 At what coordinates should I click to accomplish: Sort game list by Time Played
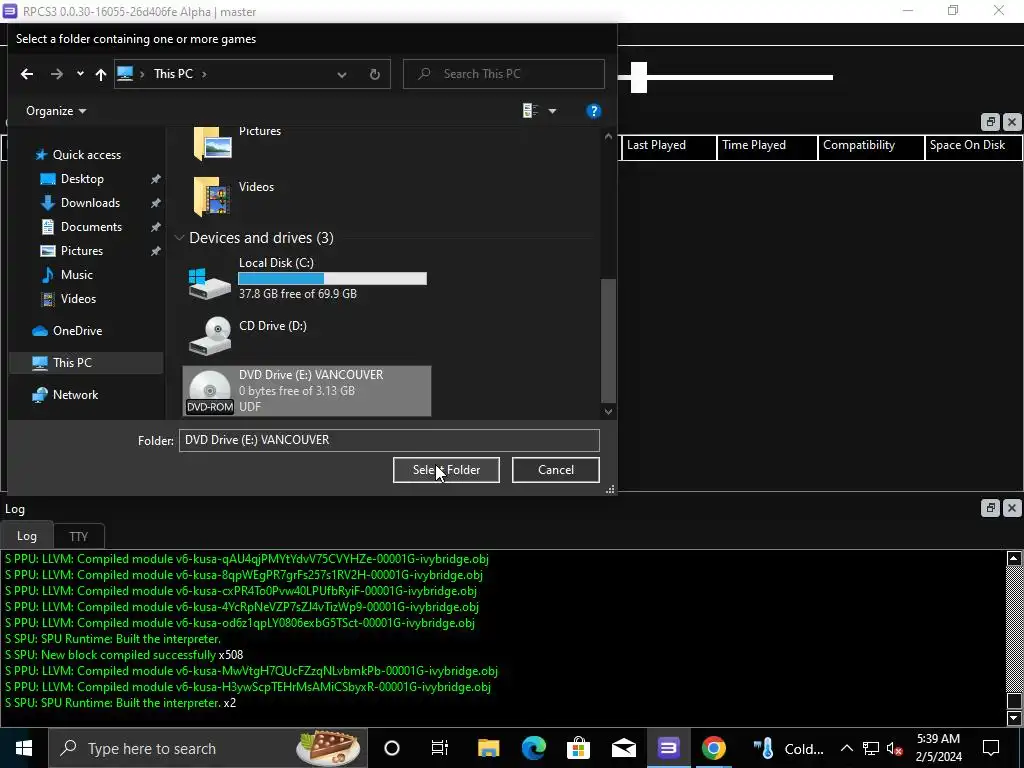click(x=767, y=147)
